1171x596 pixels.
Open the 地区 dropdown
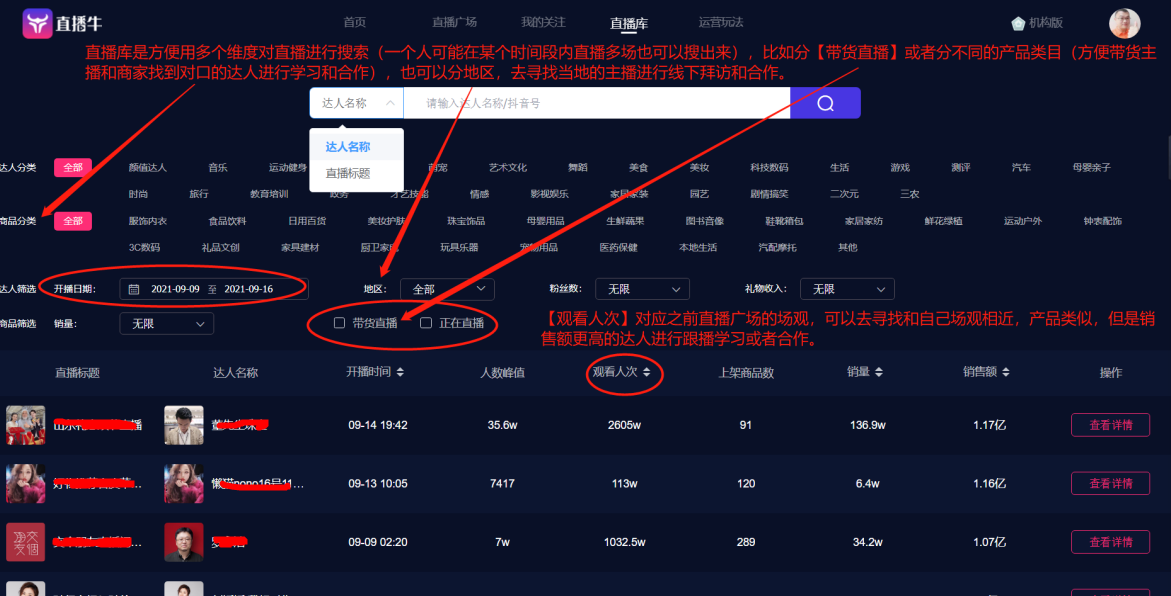click(447, 289)
